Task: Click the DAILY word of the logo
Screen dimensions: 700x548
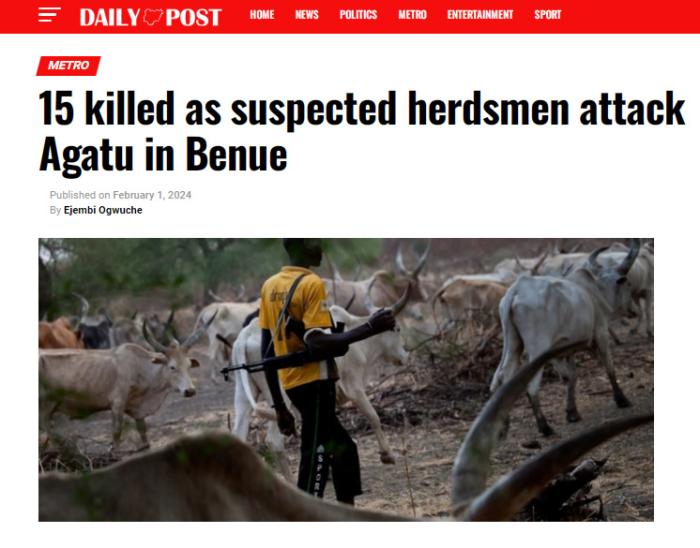Action: coord(110,17)
